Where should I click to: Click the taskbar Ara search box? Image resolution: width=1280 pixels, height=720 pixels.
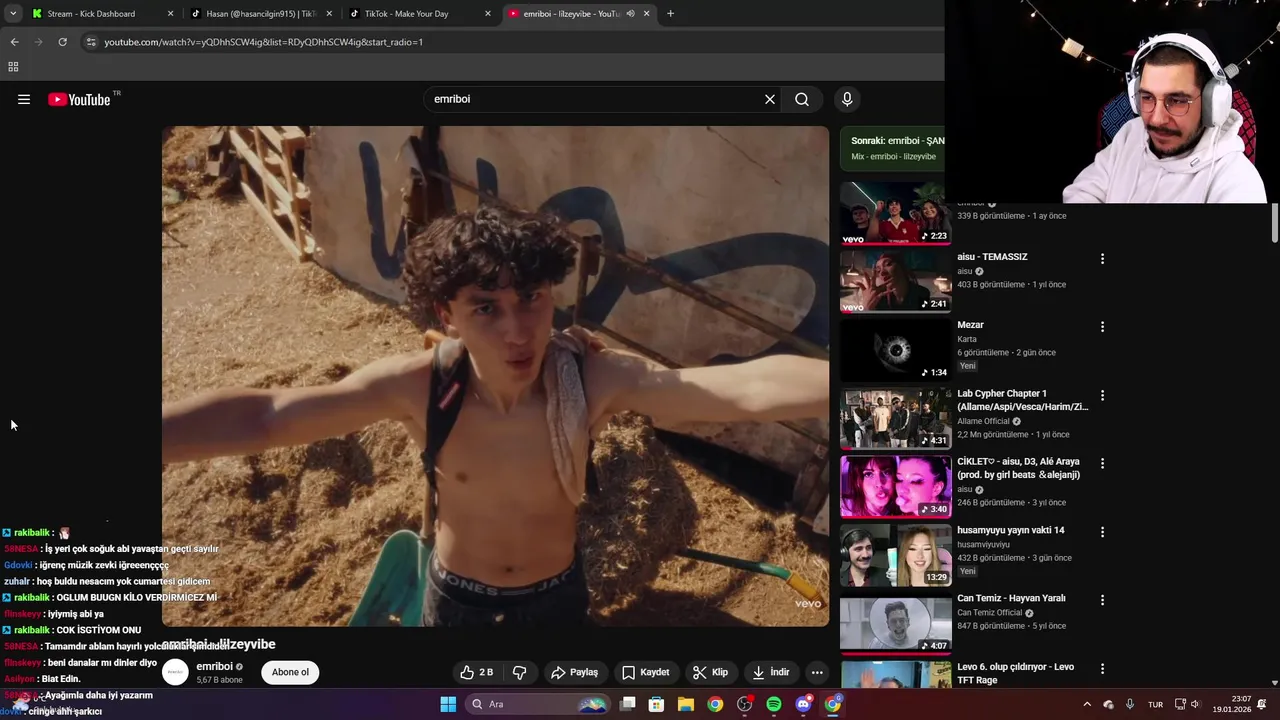pos(537,704)
